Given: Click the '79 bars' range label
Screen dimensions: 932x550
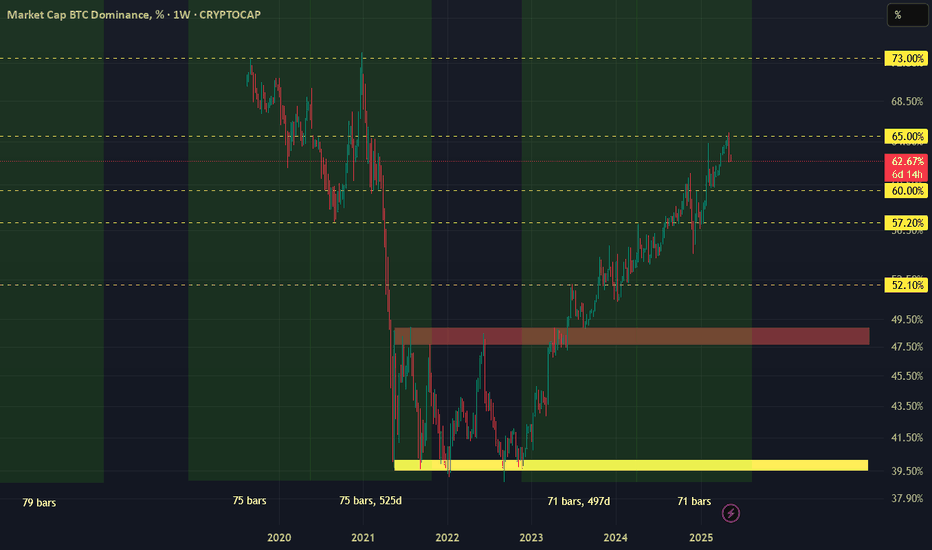Looking at the screenshot, I should point(39,503).
